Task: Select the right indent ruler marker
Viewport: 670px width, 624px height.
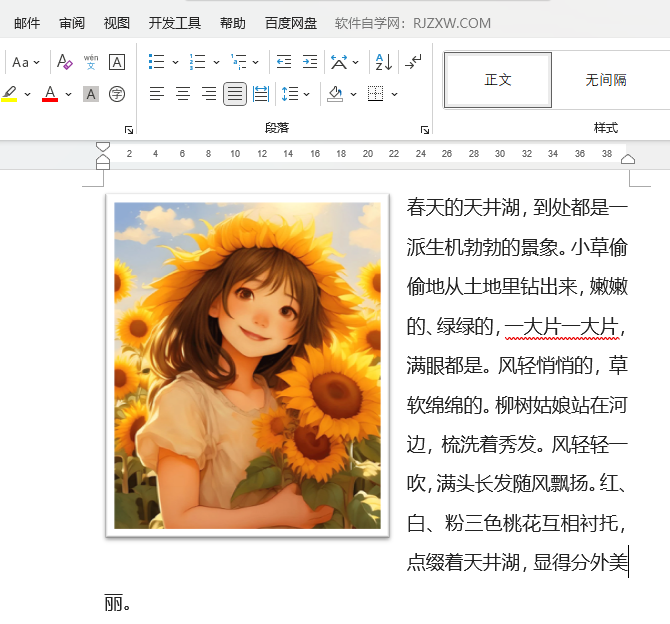Action: (x=628, y=159)
